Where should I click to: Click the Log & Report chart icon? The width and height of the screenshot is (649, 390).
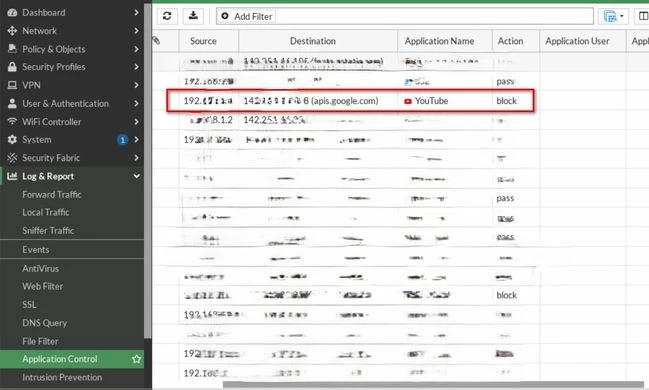click(12, 176)
